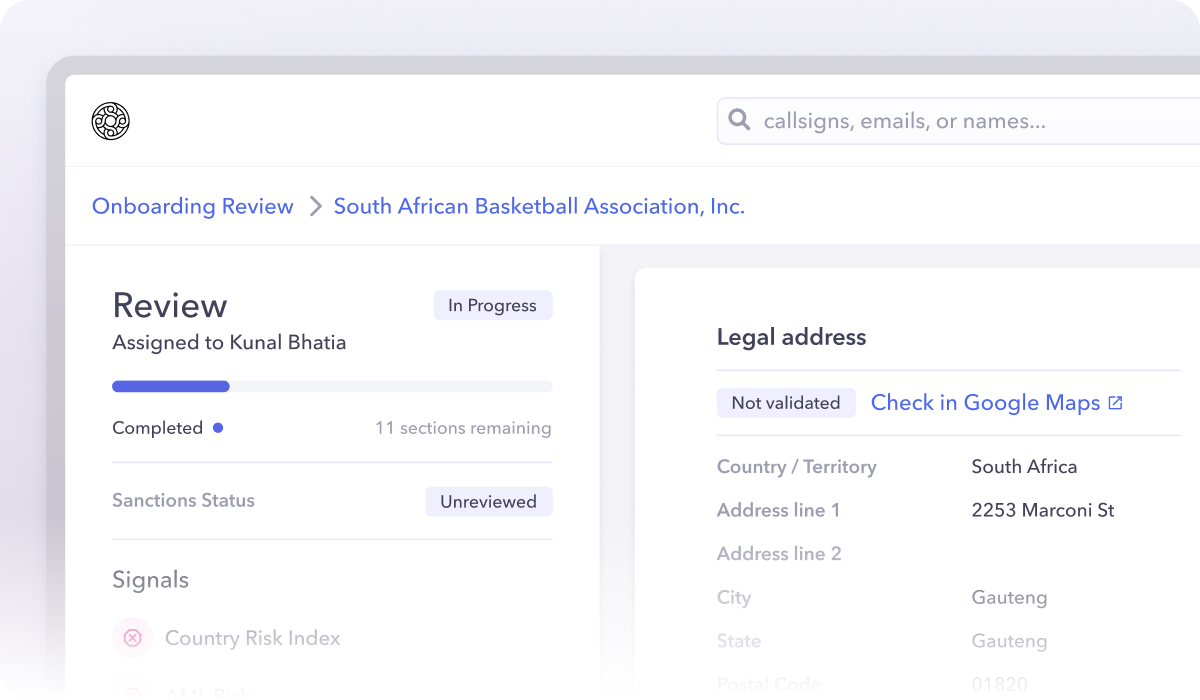
Task: Click the 'Legal address' heading
Action: [792, 338]
